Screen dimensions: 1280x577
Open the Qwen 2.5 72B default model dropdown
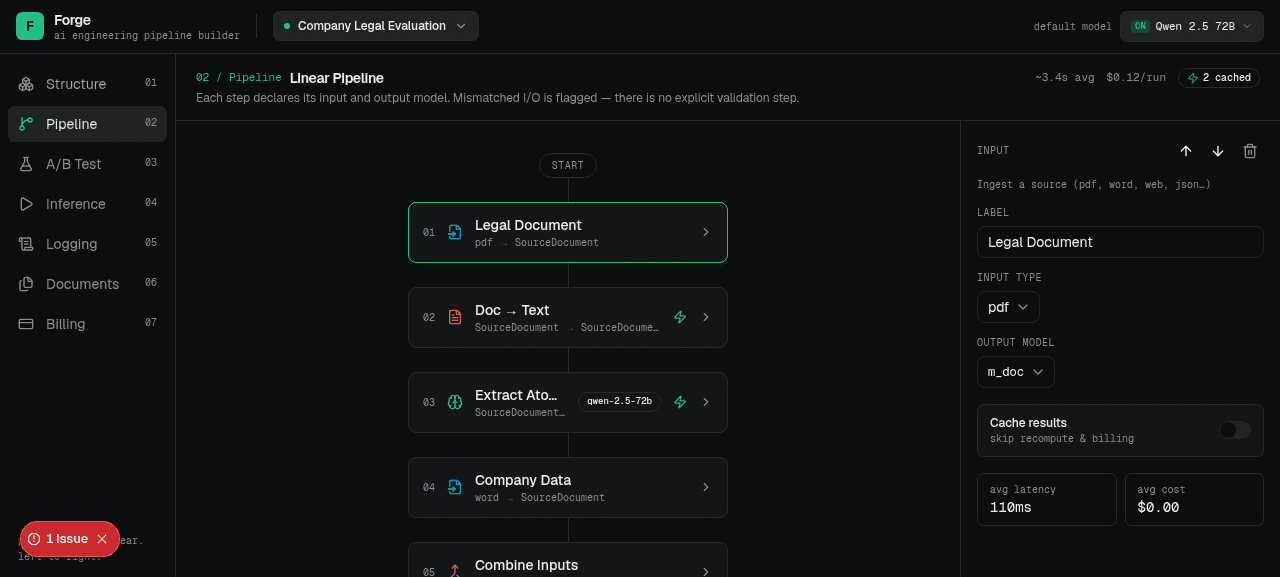(x=1192, y=26)
